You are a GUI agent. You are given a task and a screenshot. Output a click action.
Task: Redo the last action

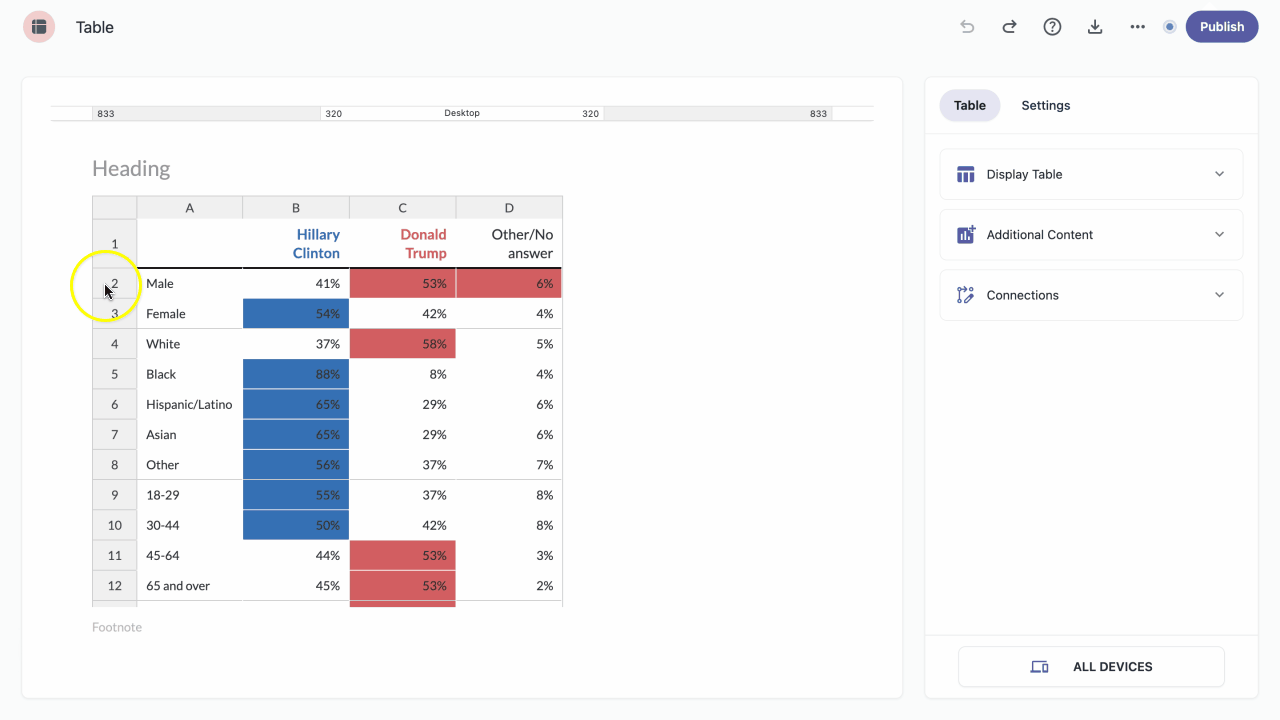click(1009, 27)
